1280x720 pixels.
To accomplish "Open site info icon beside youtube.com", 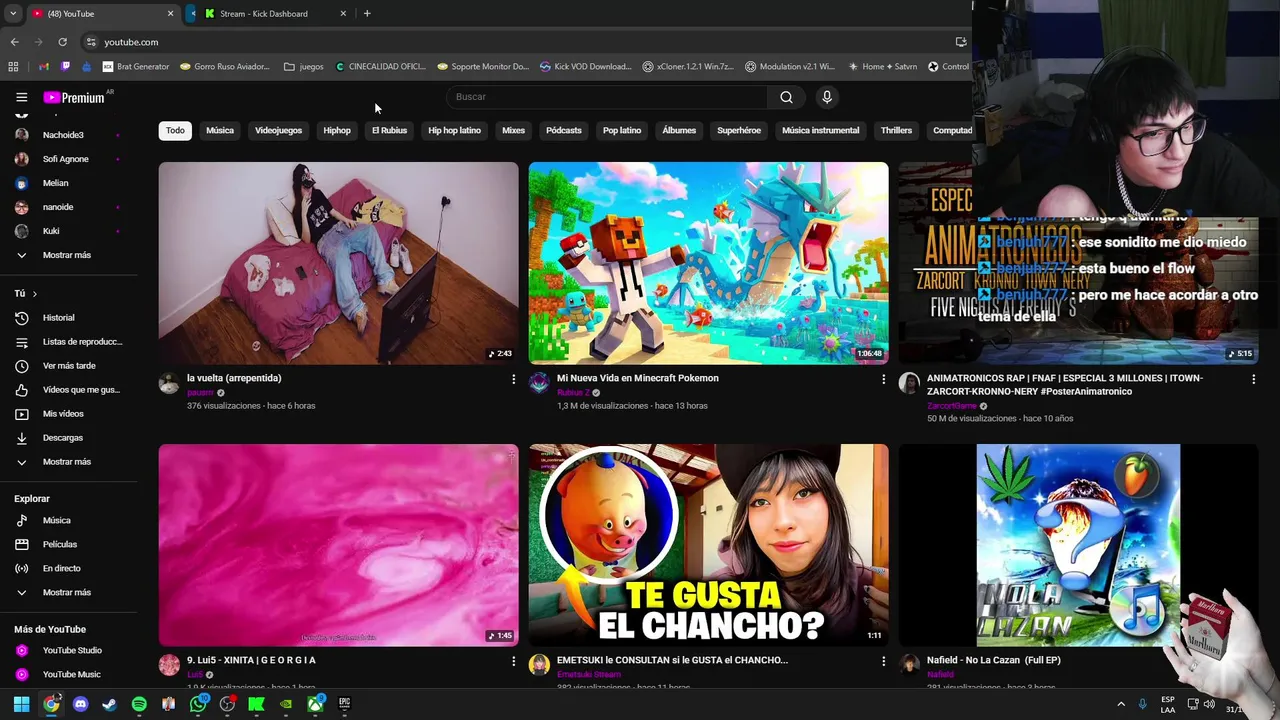I will [91, 42].
